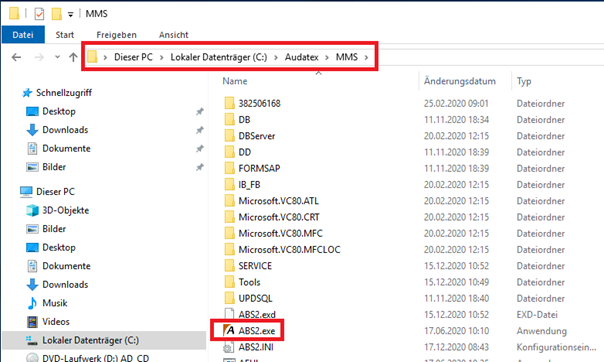Select the IB_FB folder icon

[229, 184]
